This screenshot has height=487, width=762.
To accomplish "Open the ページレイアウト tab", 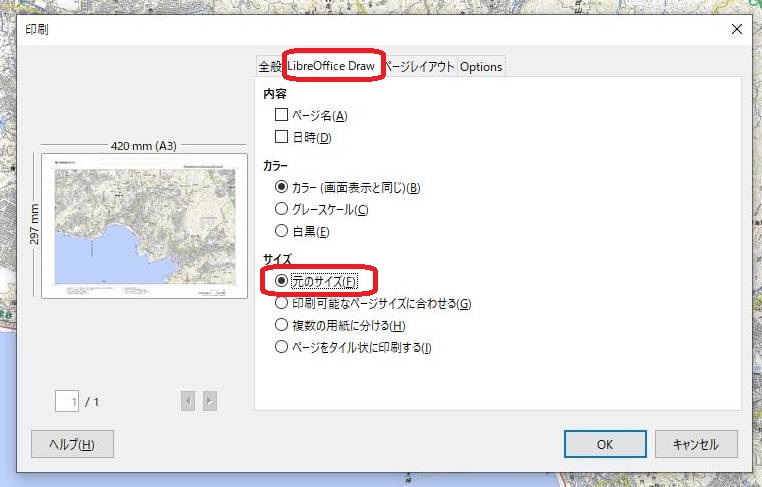I will 420,67.
